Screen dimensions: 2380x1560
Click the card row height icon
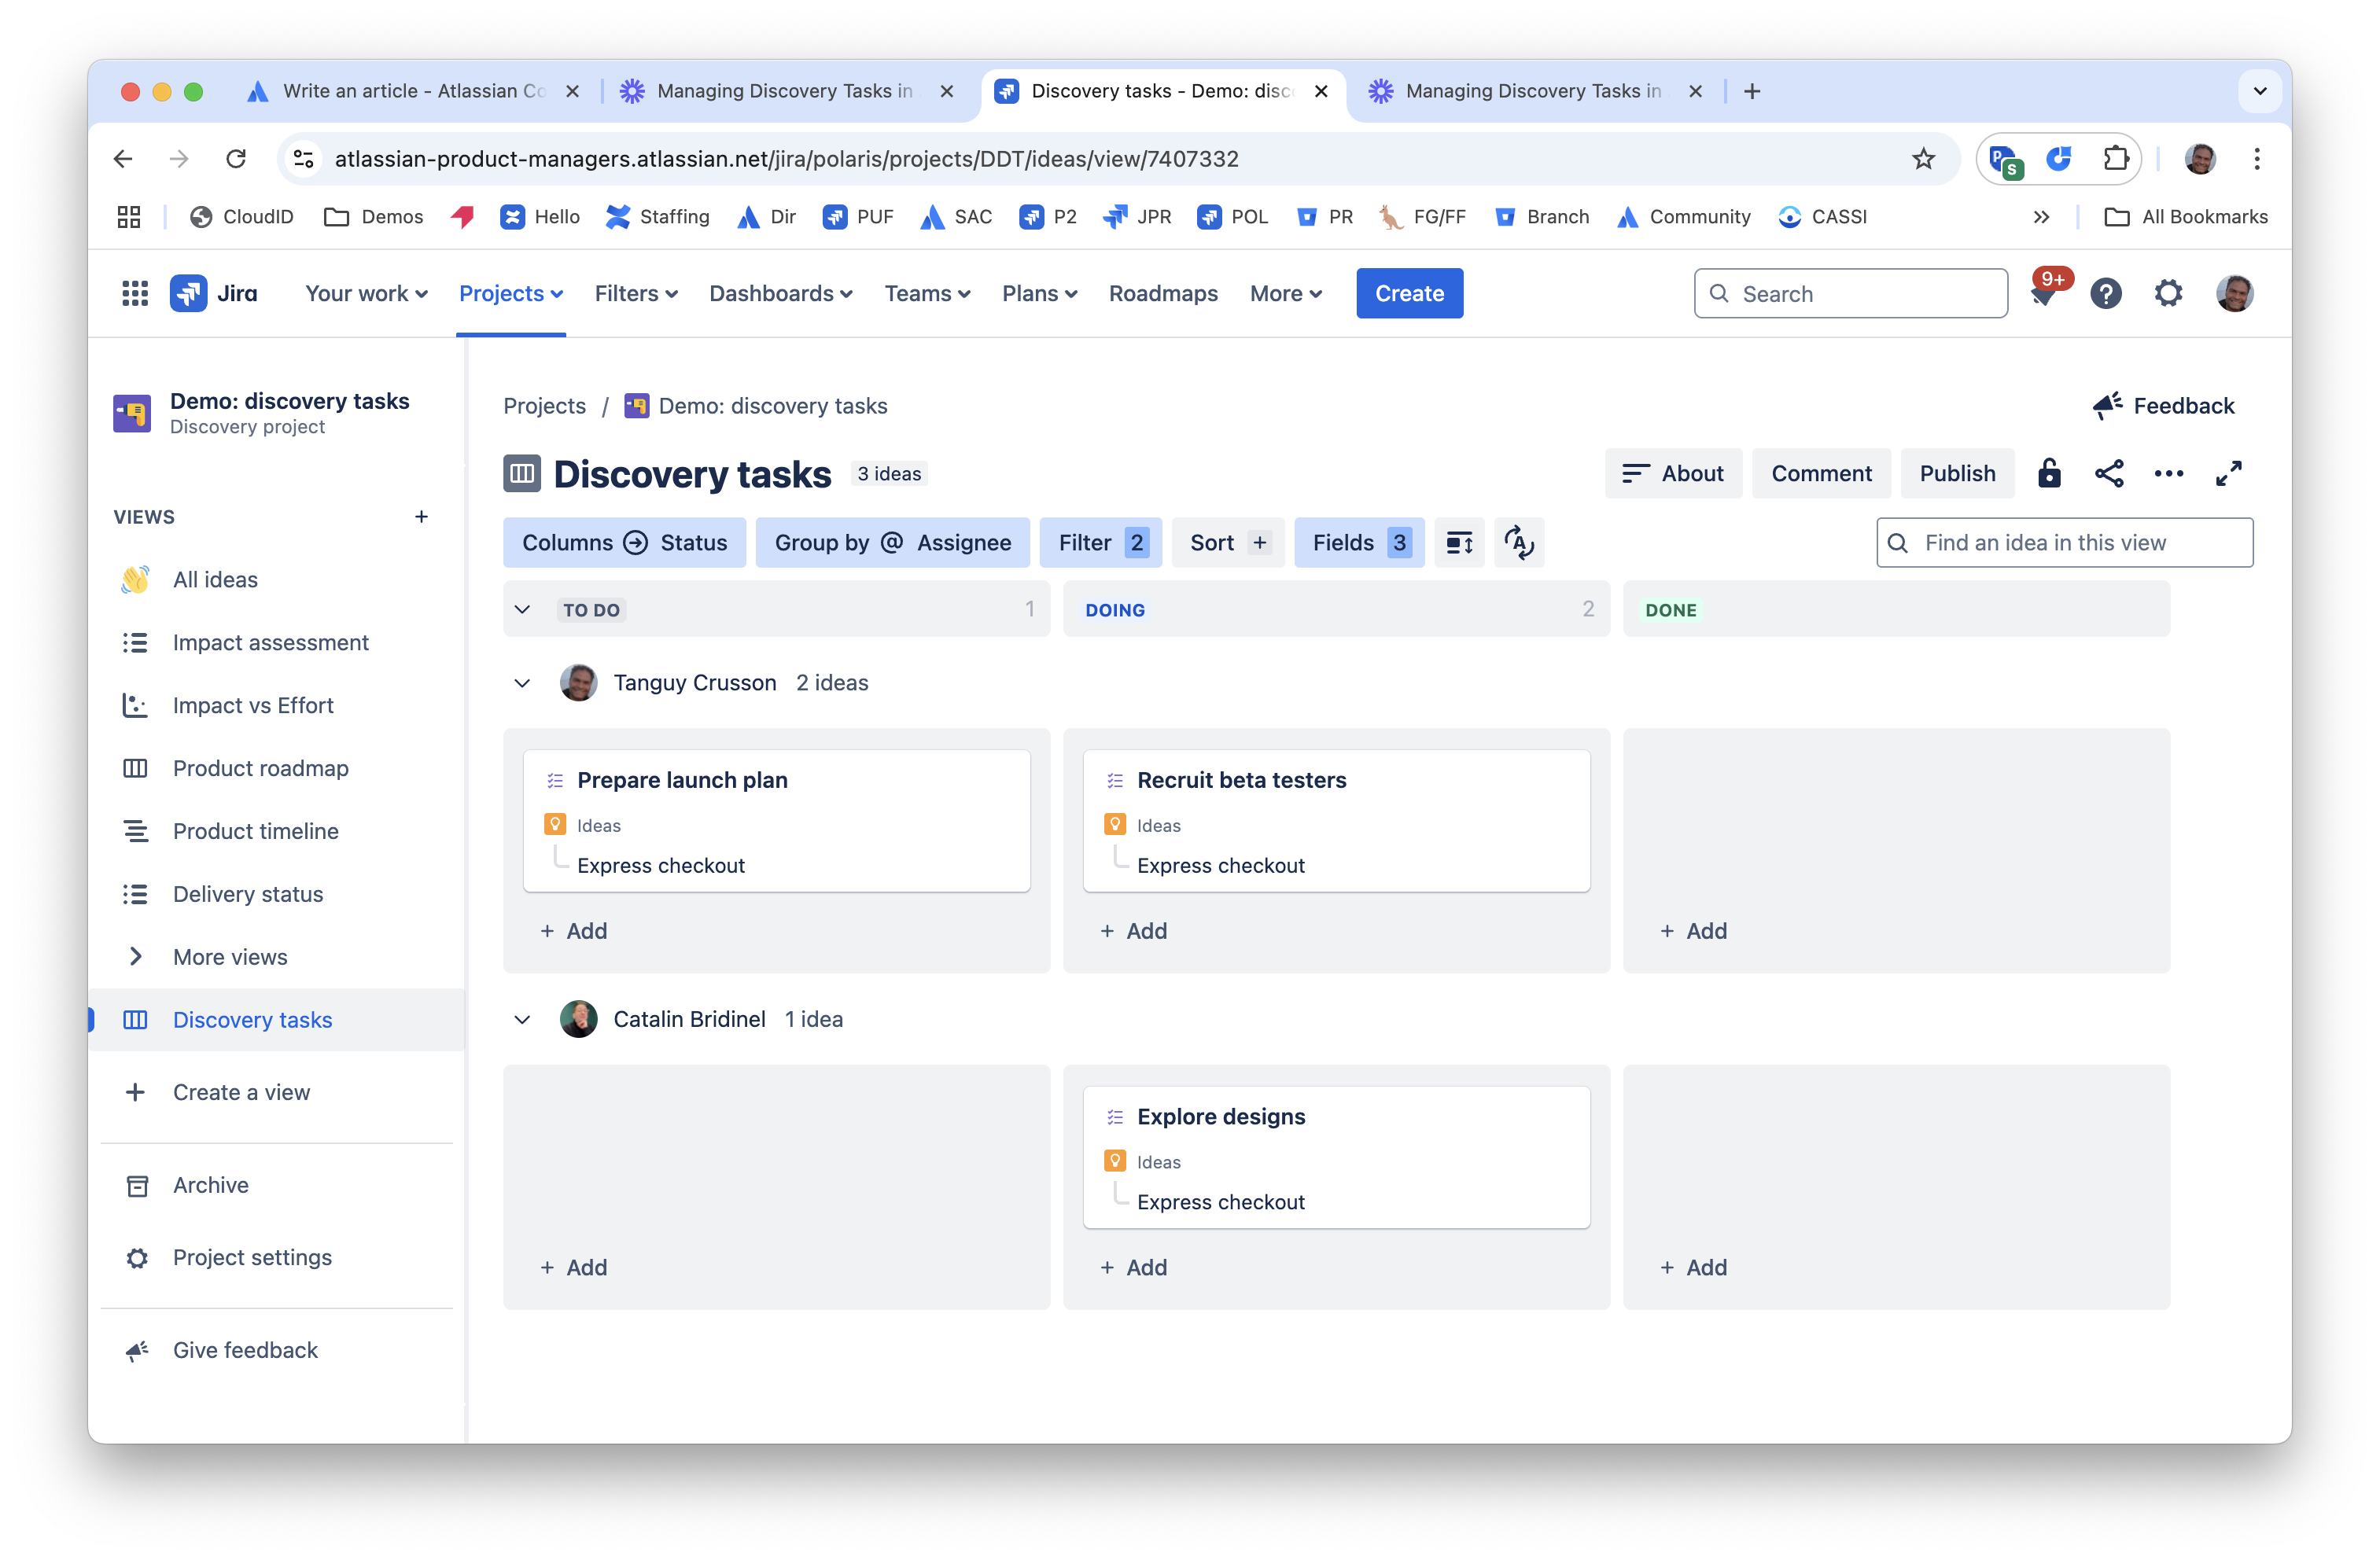[1459, 542]
